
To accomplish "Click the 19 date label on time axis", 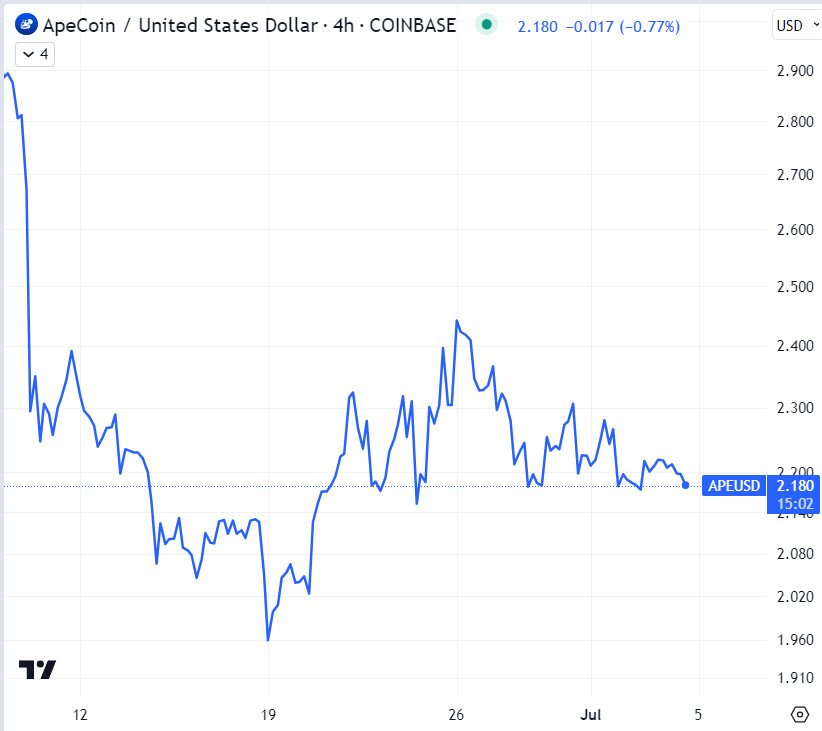I will pyautogui.click(x=268, y=714).
